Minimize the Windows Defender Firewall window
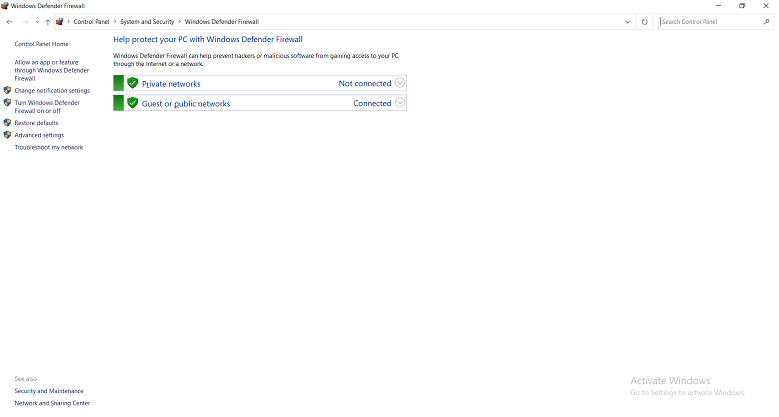779x417 pixels. click(718, 6)
